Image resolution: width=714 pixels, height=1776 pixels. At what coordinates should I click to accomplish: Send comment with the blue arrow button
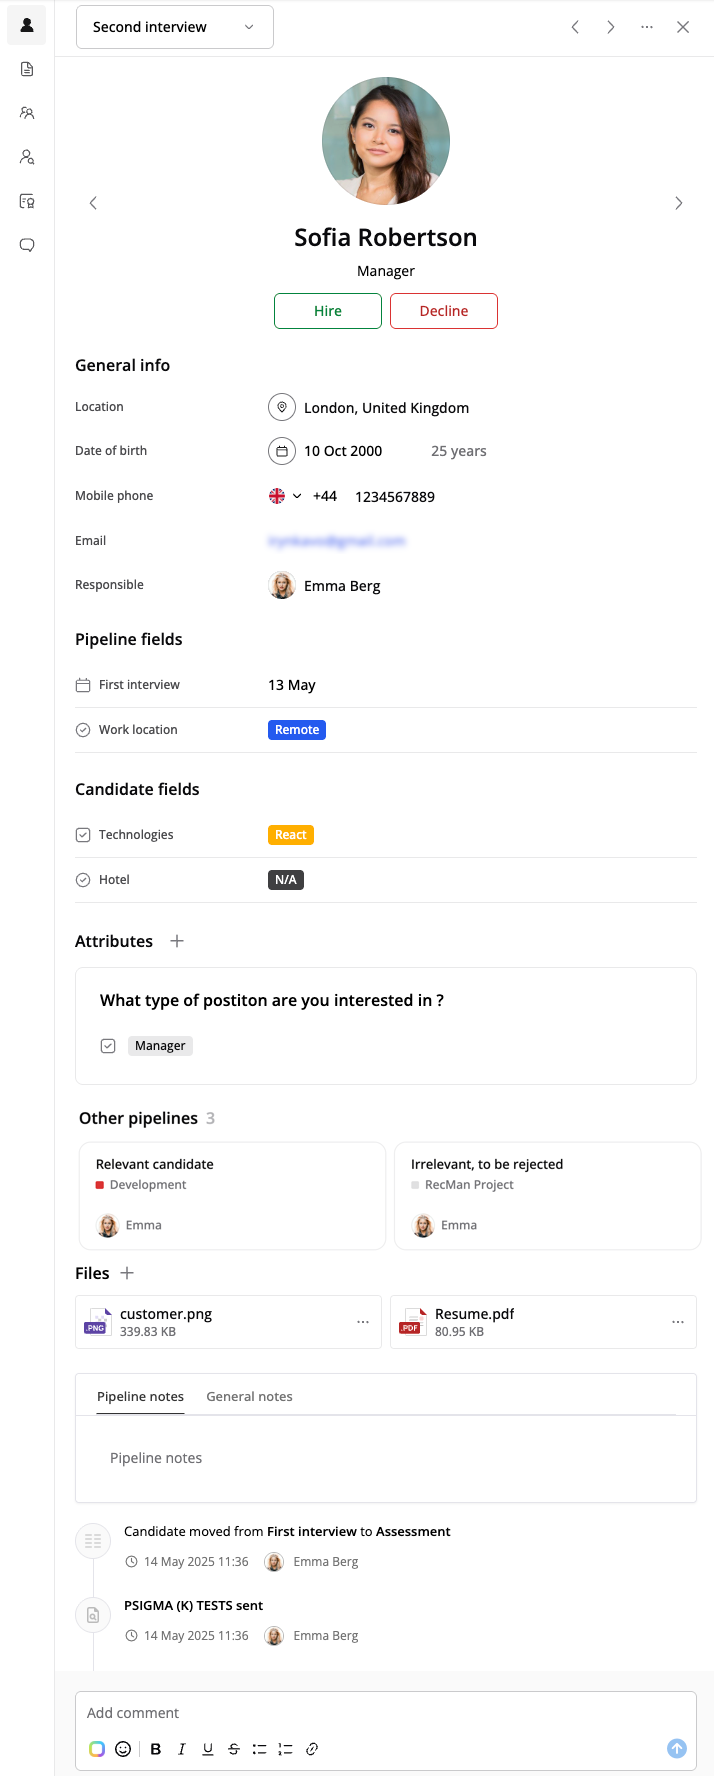[677, 1748]
